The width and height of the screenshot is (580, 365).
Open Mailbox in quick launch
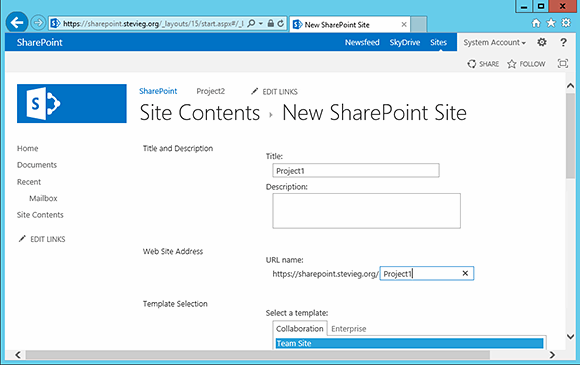pos(43,198)
